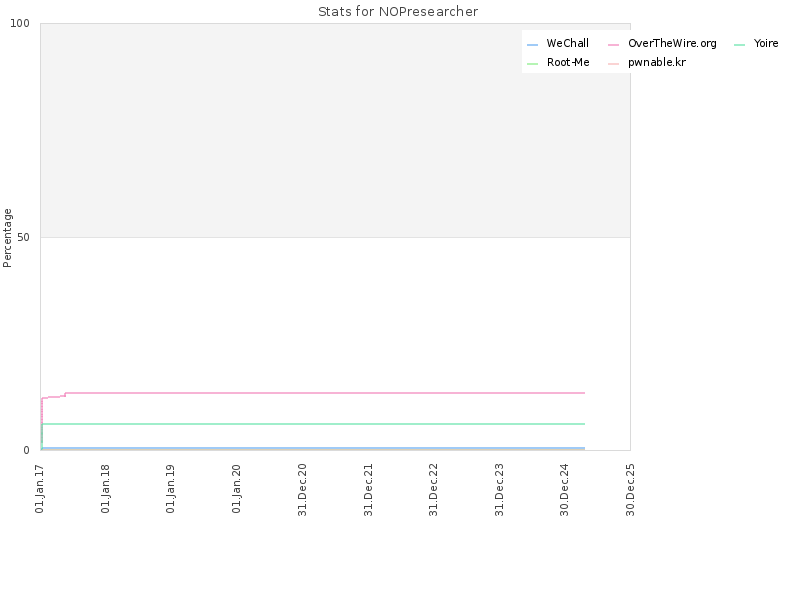Screen dimensions: 800x600
Task: Click the 01.Jan.17 date tick label
Action: point(40,488)
